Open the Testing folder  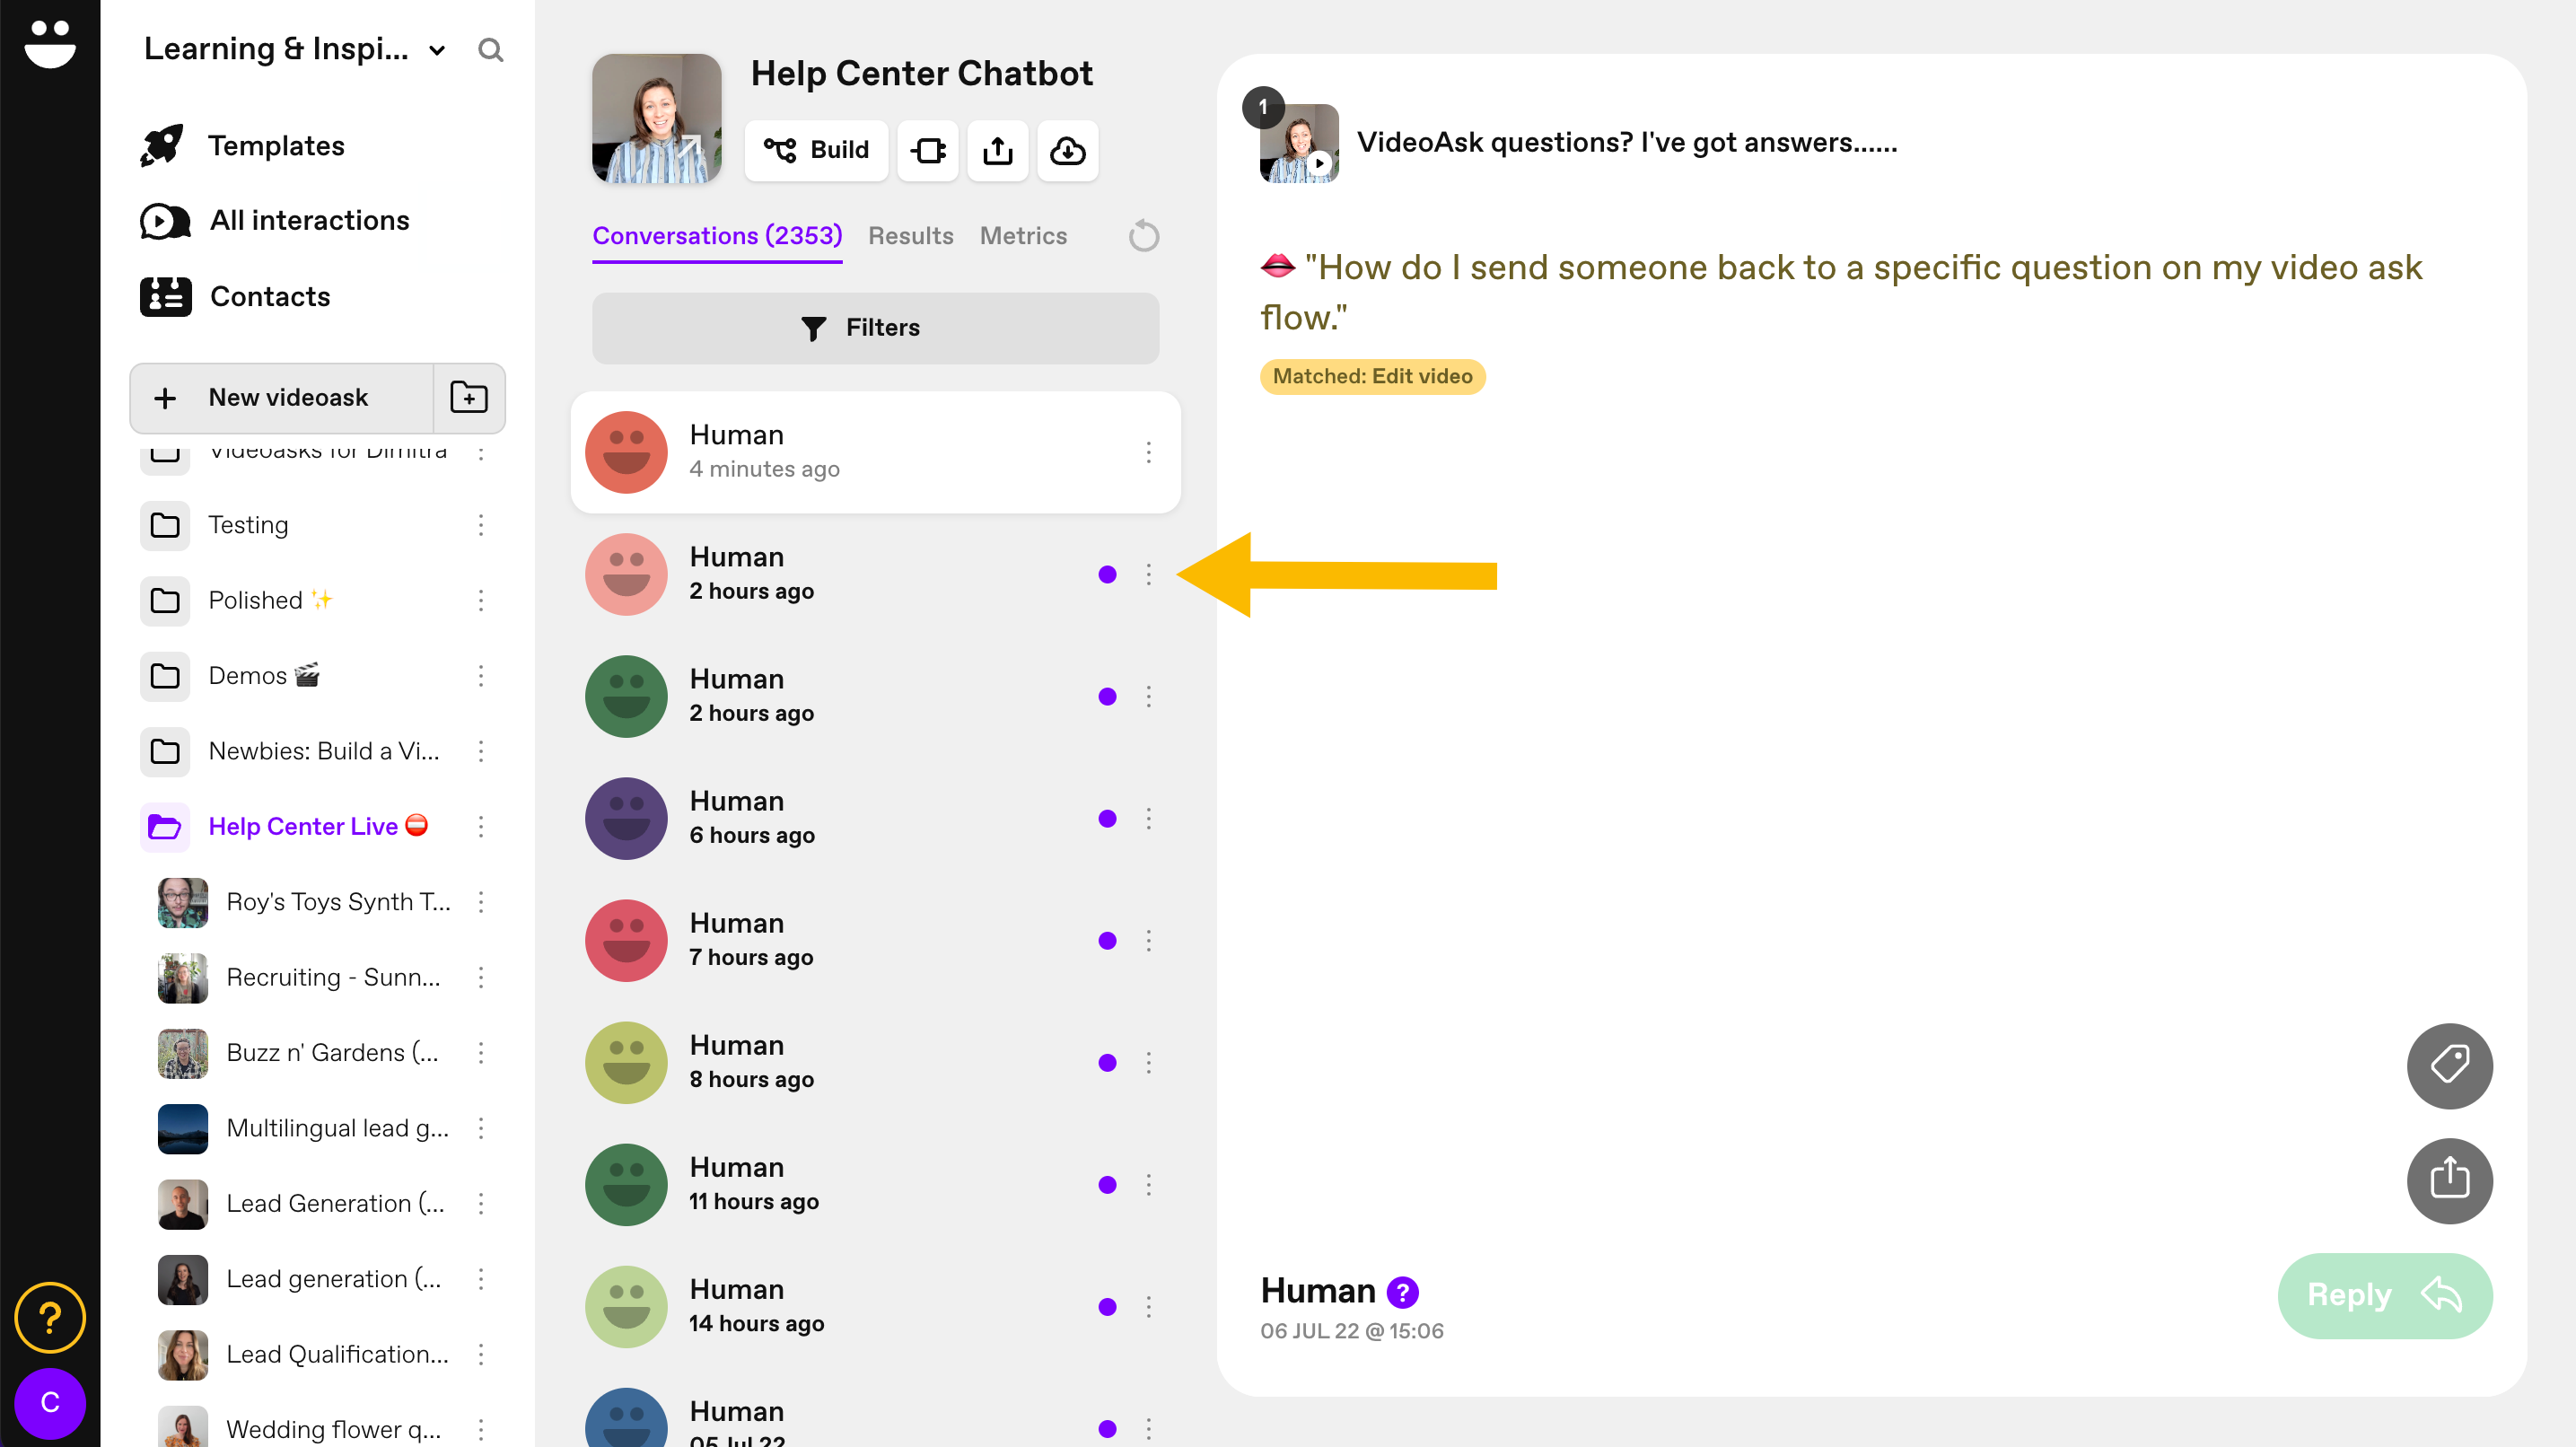(x=248, y=525)
